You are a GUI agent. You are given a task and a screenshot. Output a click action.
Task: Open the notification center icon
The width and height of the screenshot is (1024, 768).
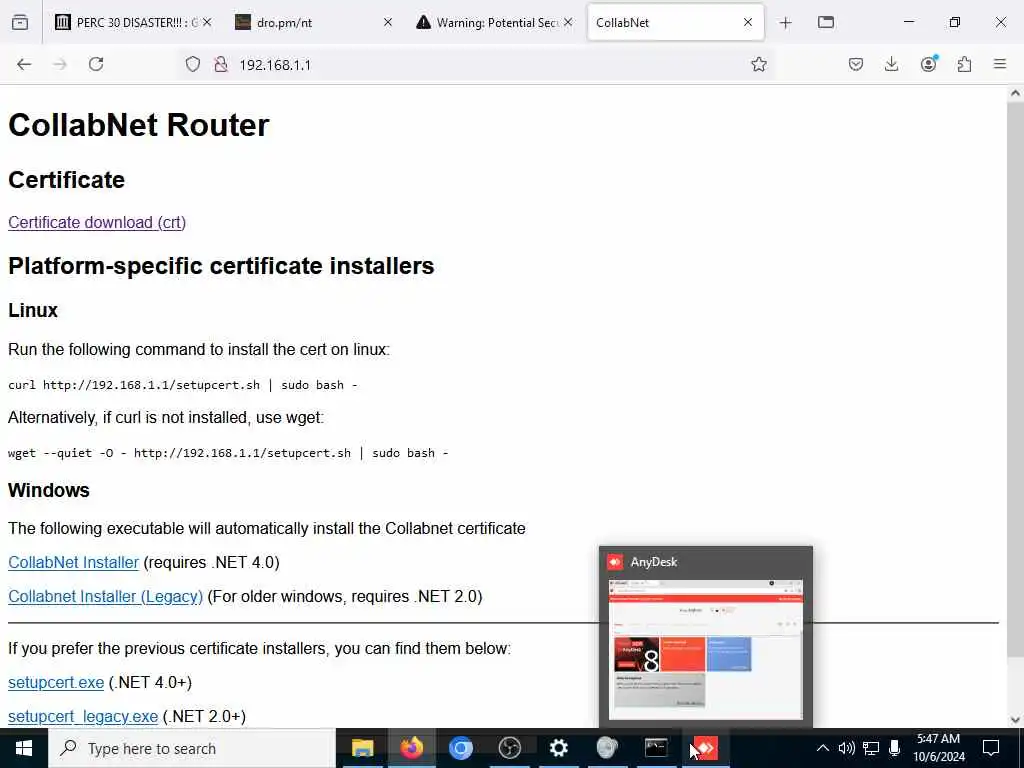pyautogui.click(x=991, y=748)
